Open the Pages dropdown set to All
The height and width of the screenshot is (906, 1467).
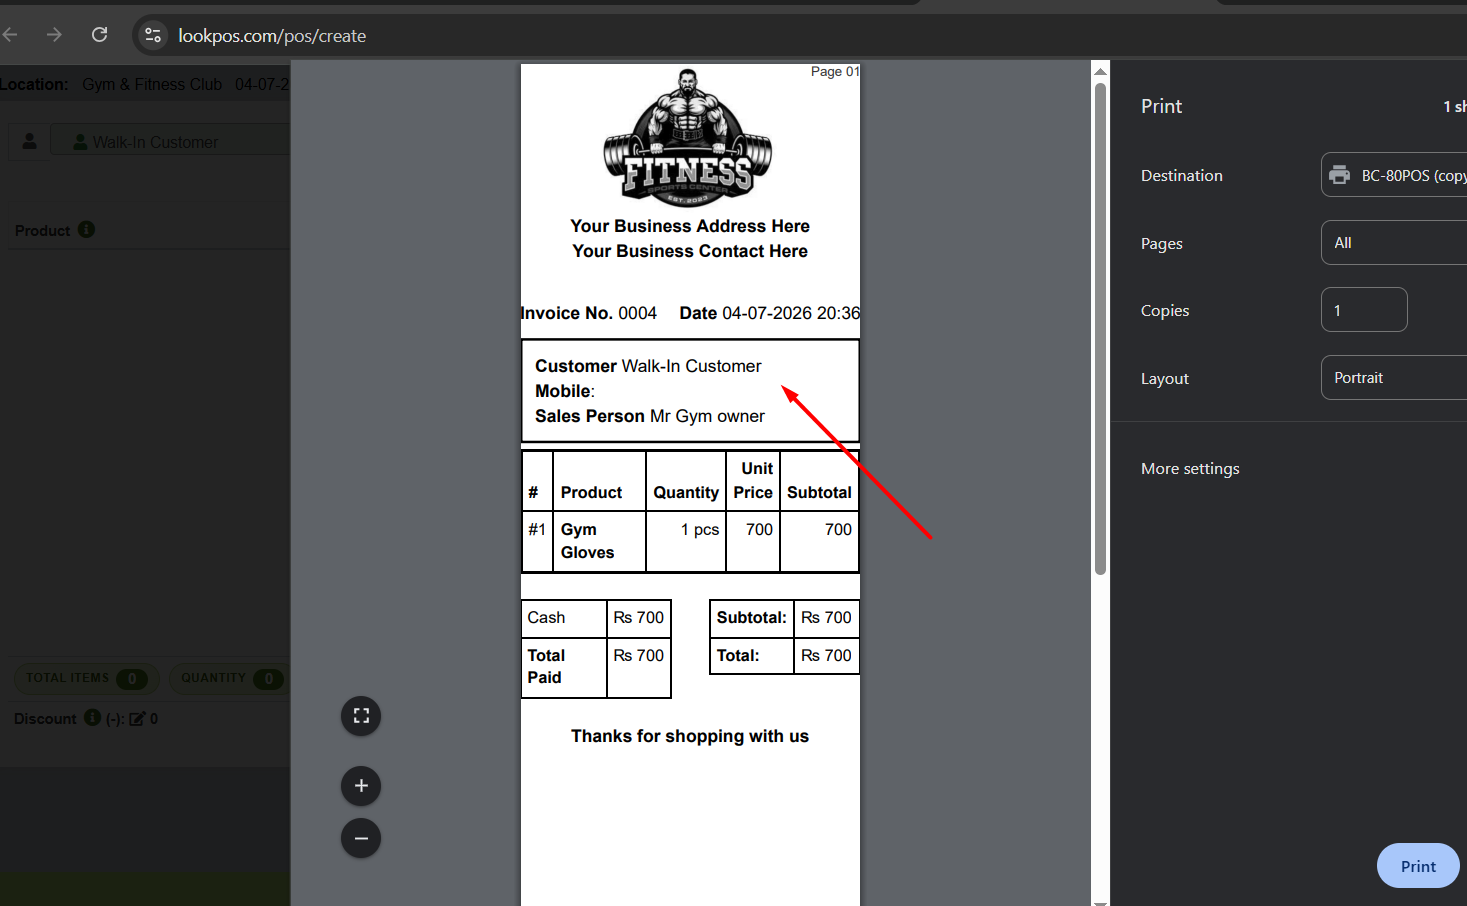tap(1394, 243)
